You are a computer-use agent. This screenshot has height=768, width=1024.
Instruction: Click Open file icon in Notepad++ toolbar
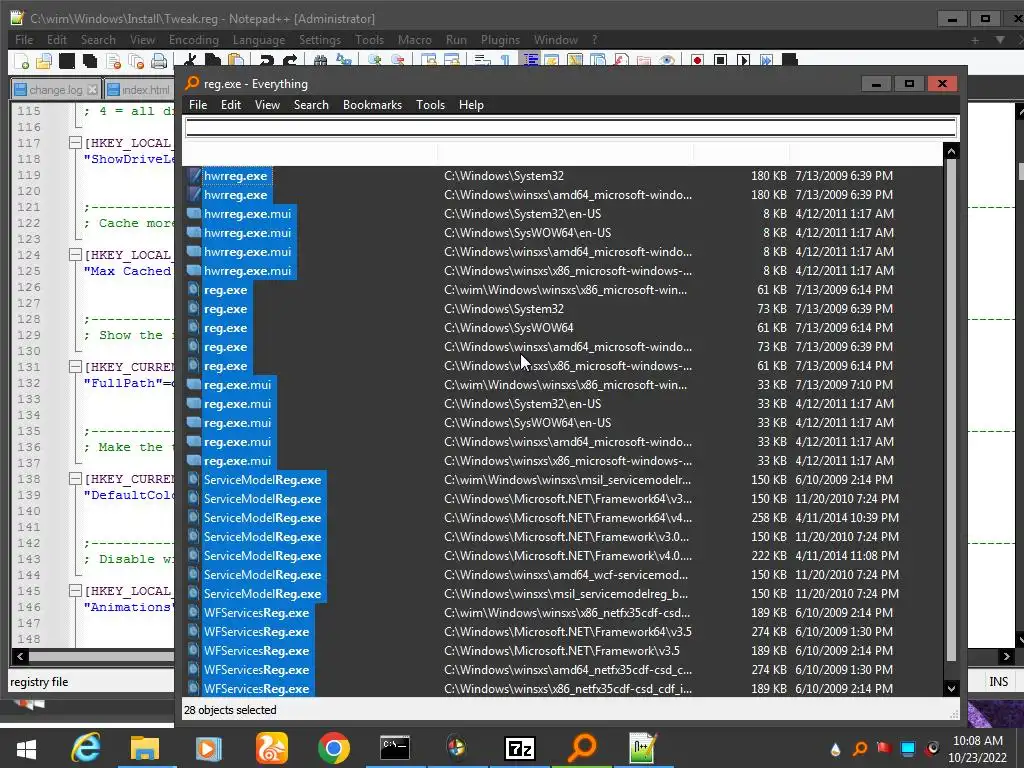tap(44, 61)
